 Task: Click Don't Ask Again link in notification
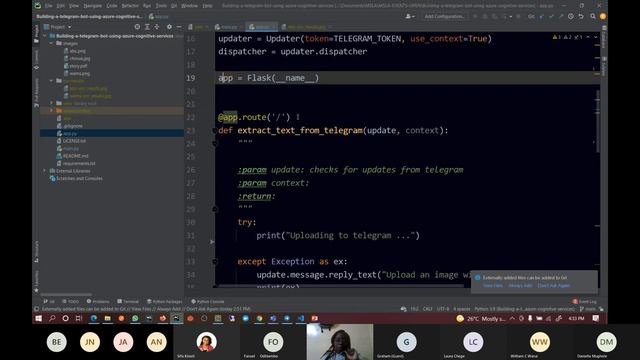point(553,285)
